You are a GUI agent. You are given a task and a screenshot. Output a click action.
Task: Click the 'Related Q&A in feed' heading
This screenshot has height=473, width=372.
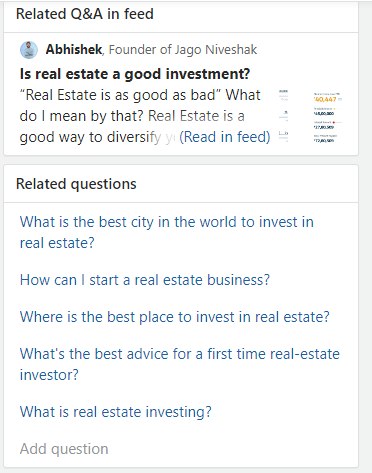(85, 14)
